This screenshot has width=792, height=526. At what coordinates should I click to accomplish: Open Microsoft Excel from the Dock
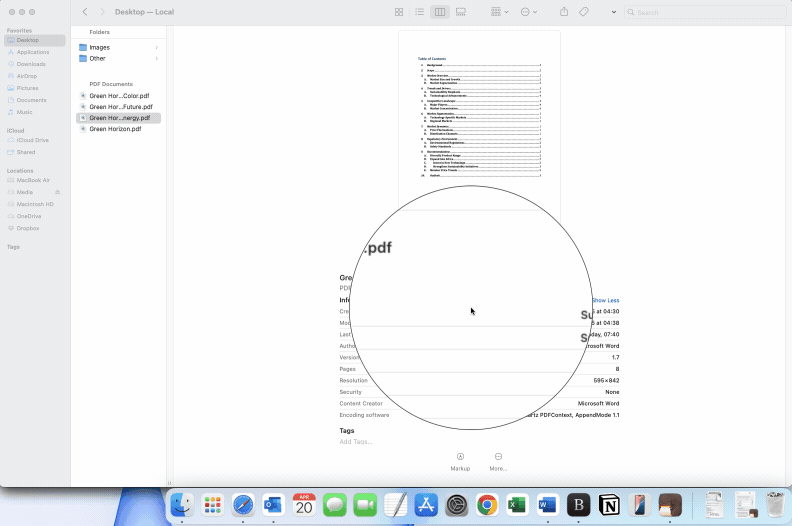click(517, 505)
